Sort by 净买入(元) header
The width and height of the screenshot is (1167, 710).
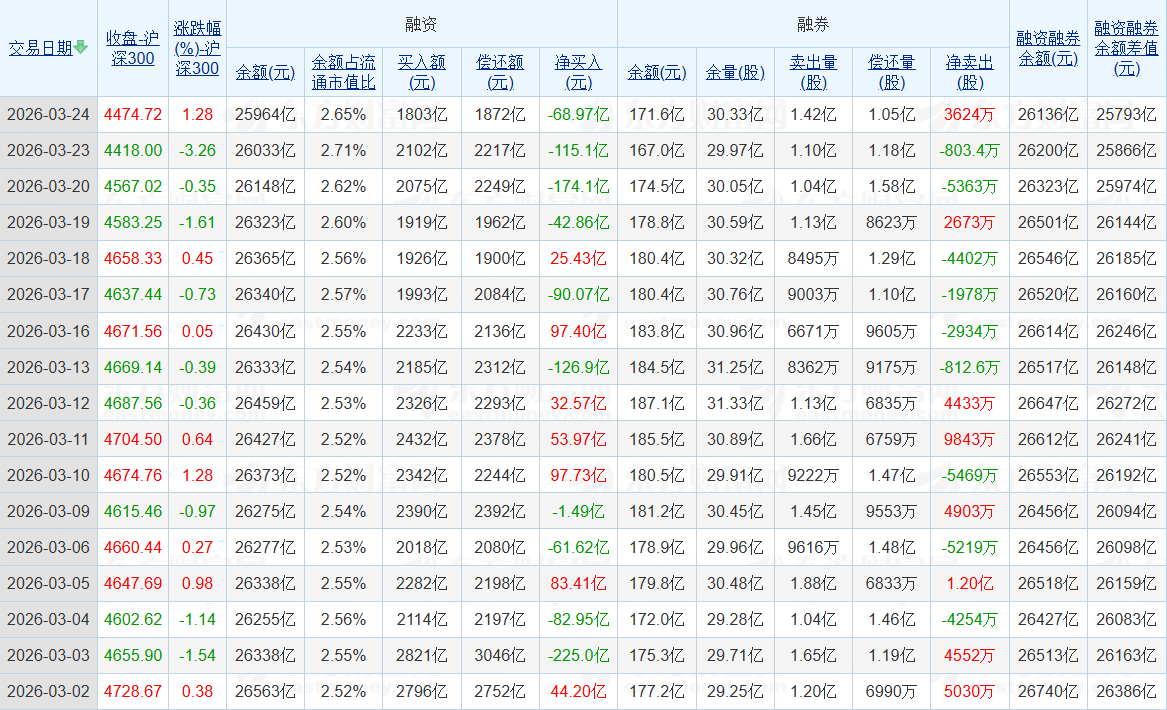point(578,72)
